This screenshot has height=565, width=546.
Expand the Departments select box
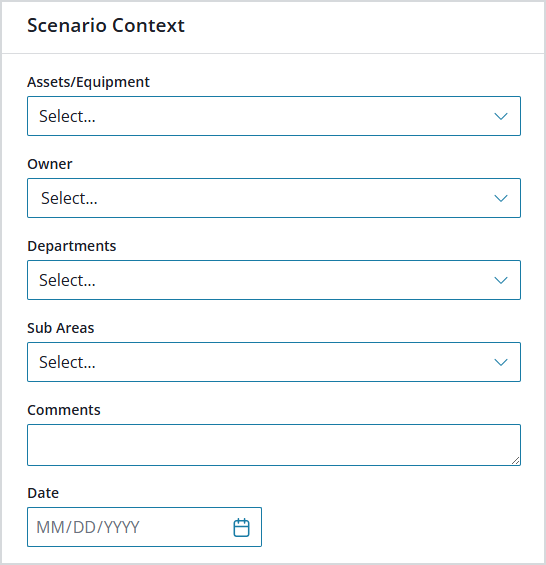274,280
